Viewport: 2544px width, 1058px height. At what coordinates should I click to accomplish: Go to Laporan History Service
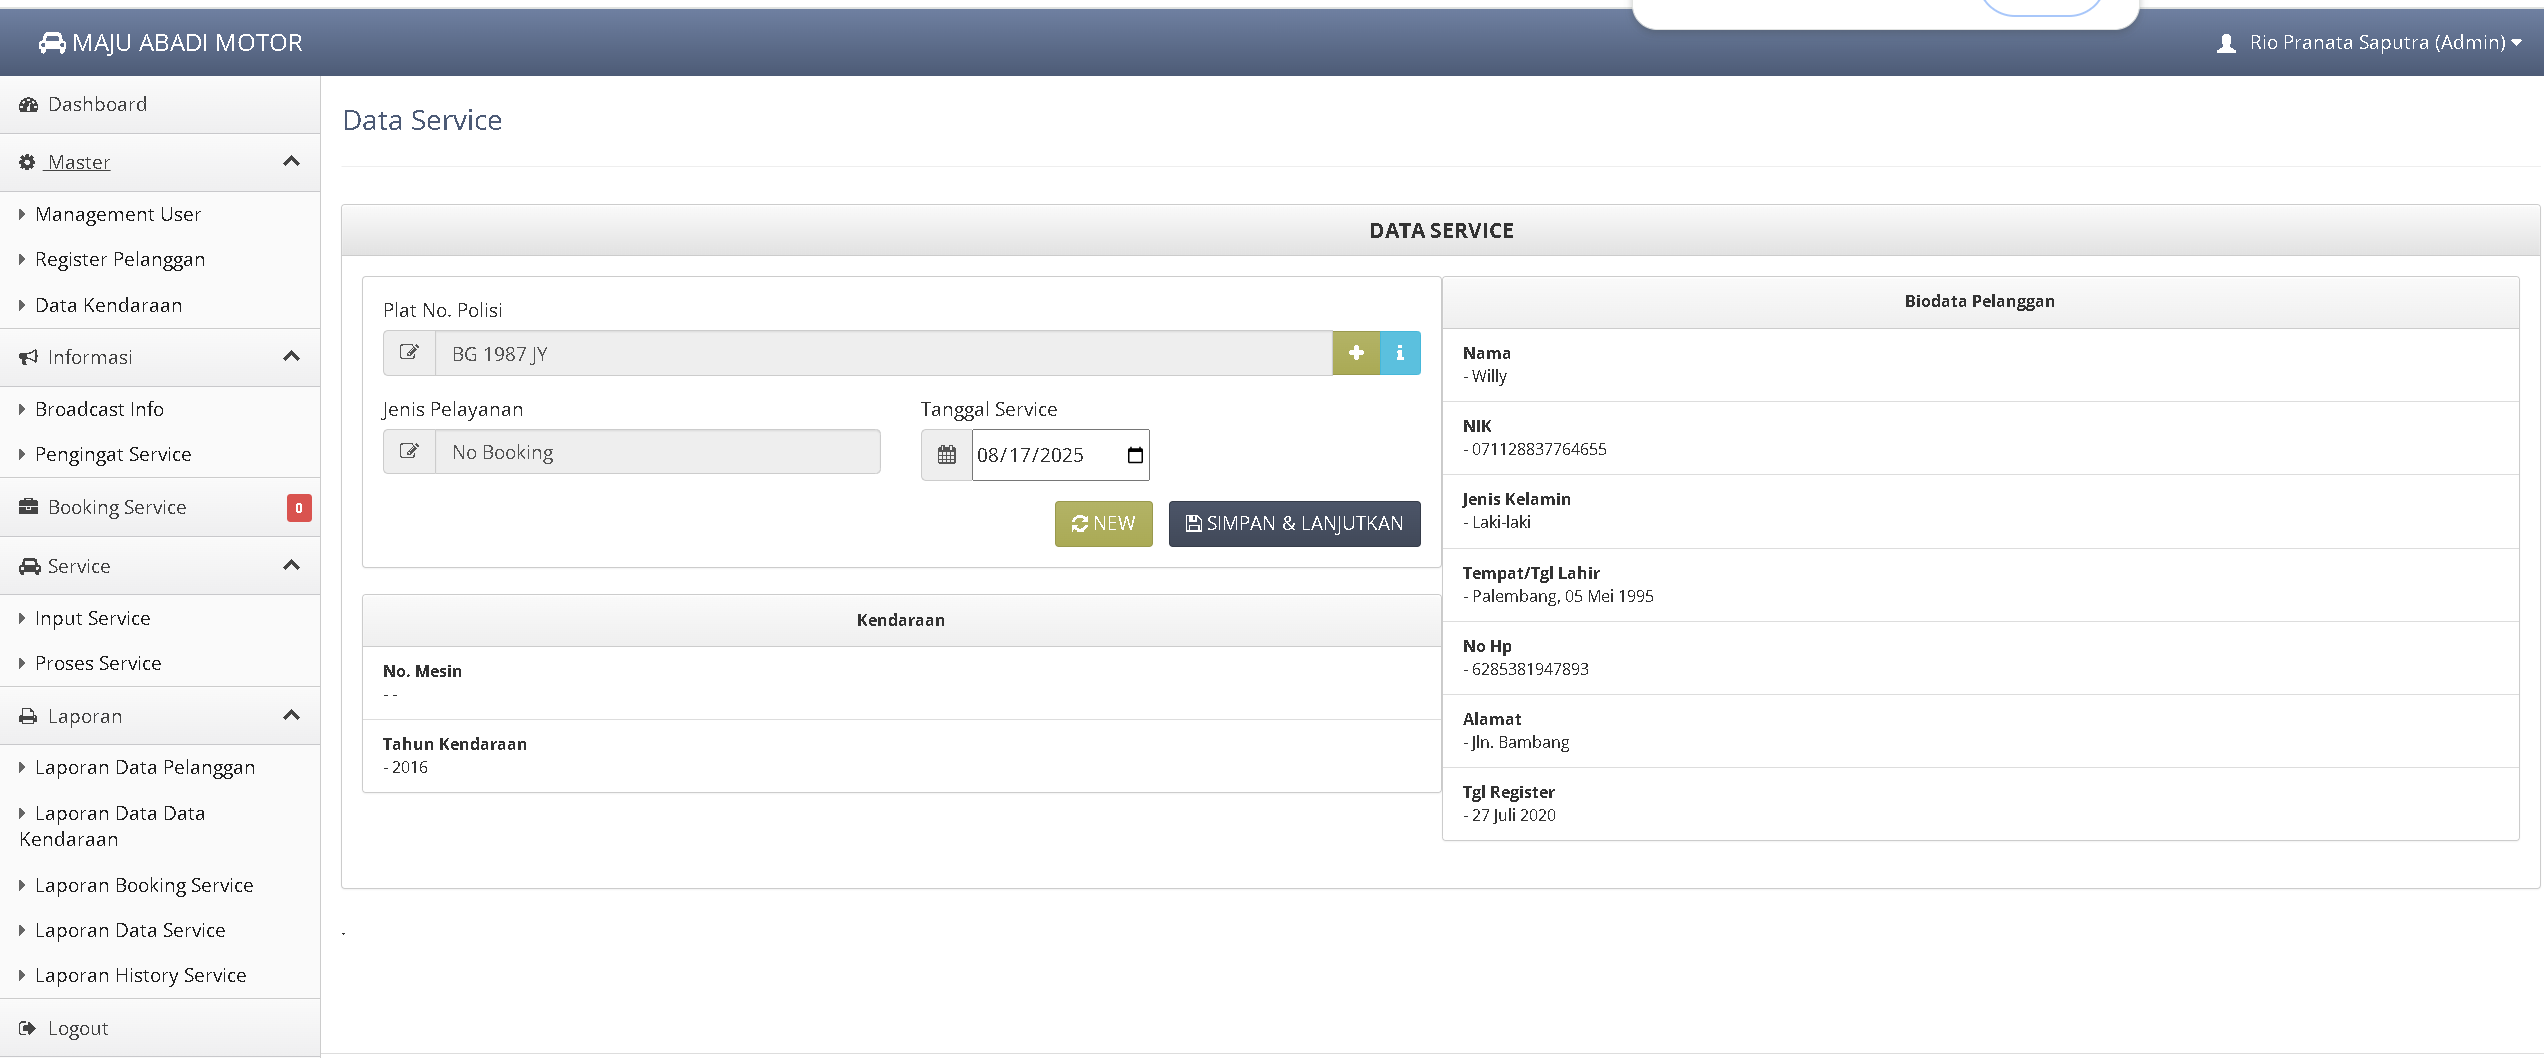click(x=140, y=976)
